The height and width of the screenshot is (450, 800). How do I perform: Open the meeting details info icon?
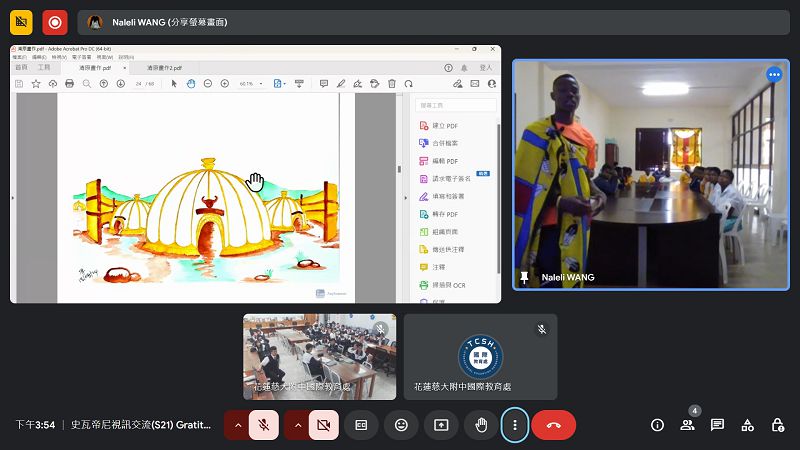click(x=657, y=425)
